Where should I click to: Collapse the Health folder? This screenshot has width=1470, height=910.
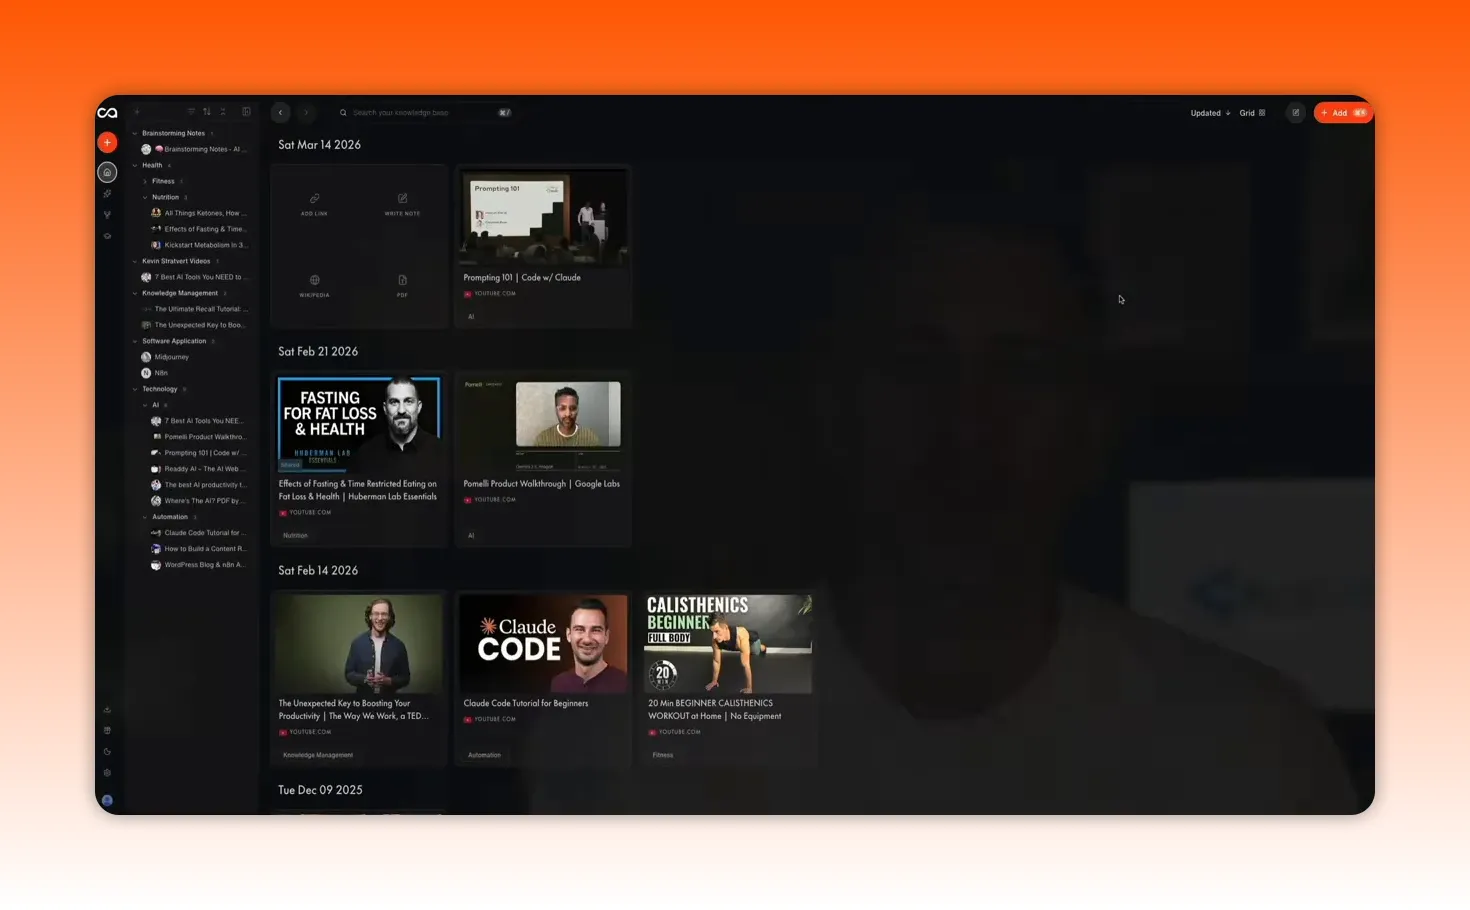coord(135,165)
